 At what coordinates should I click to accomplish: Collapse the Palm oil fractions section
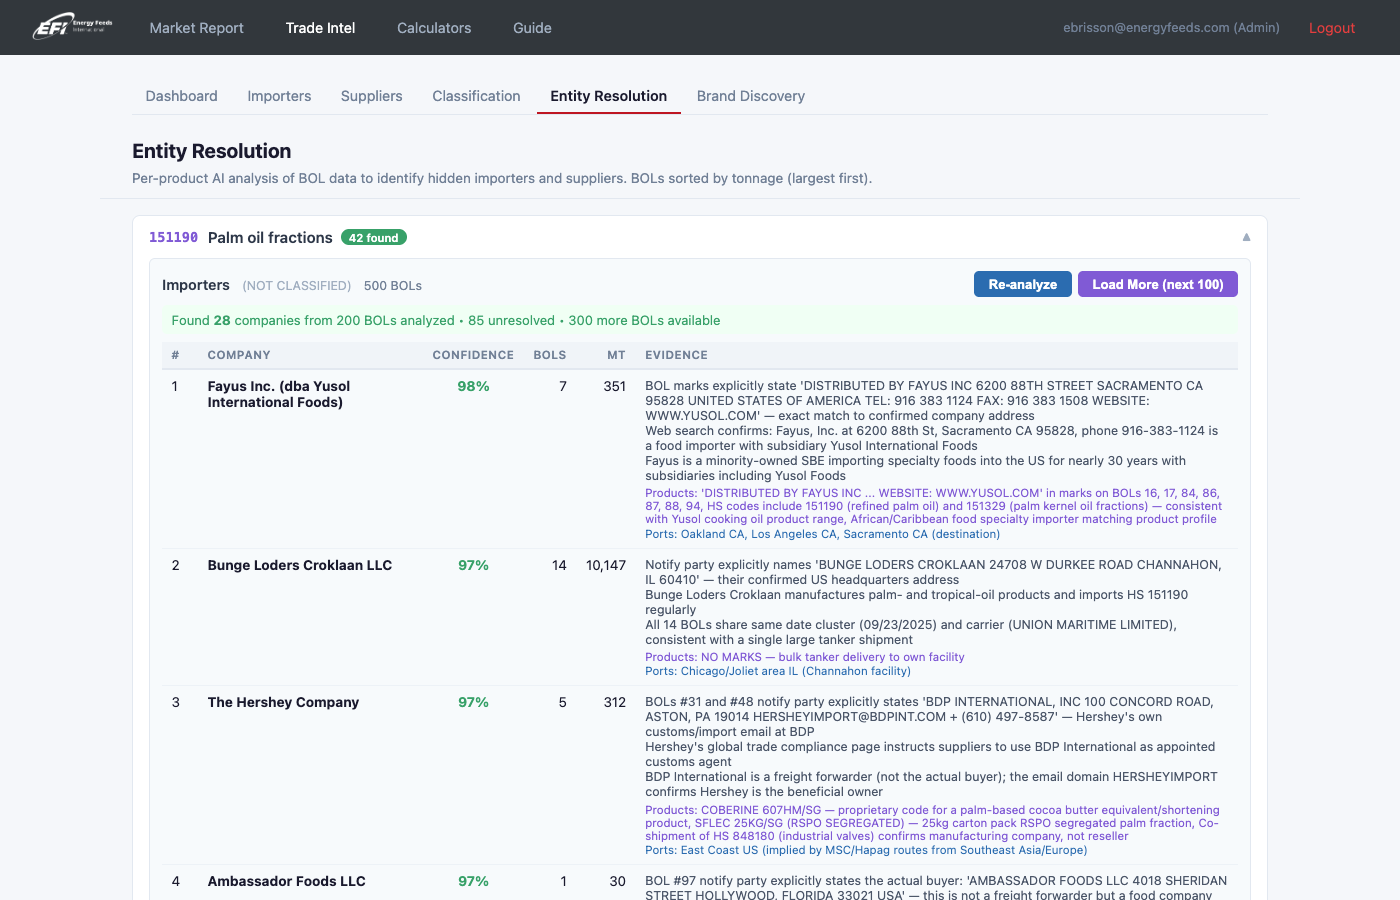[1246, 237]
